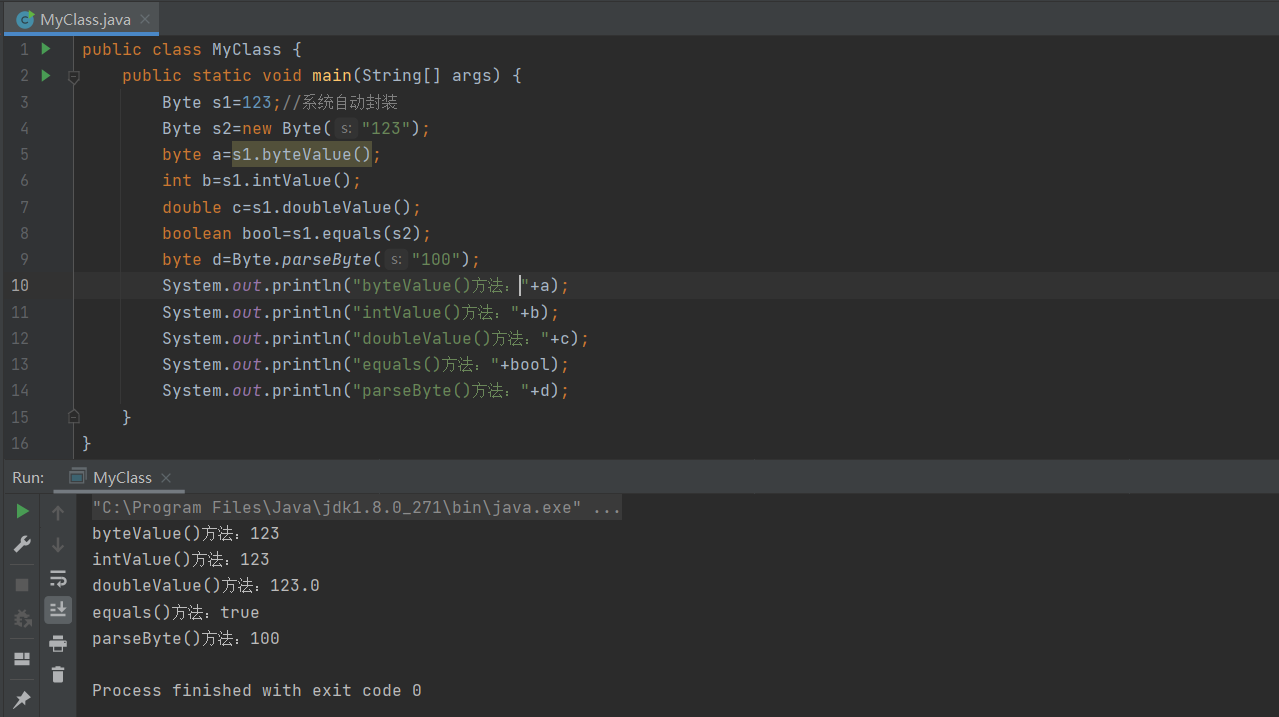Close the MyClass run tab
The height and width of the screenshot is (717, 1279).
(166, 478)
